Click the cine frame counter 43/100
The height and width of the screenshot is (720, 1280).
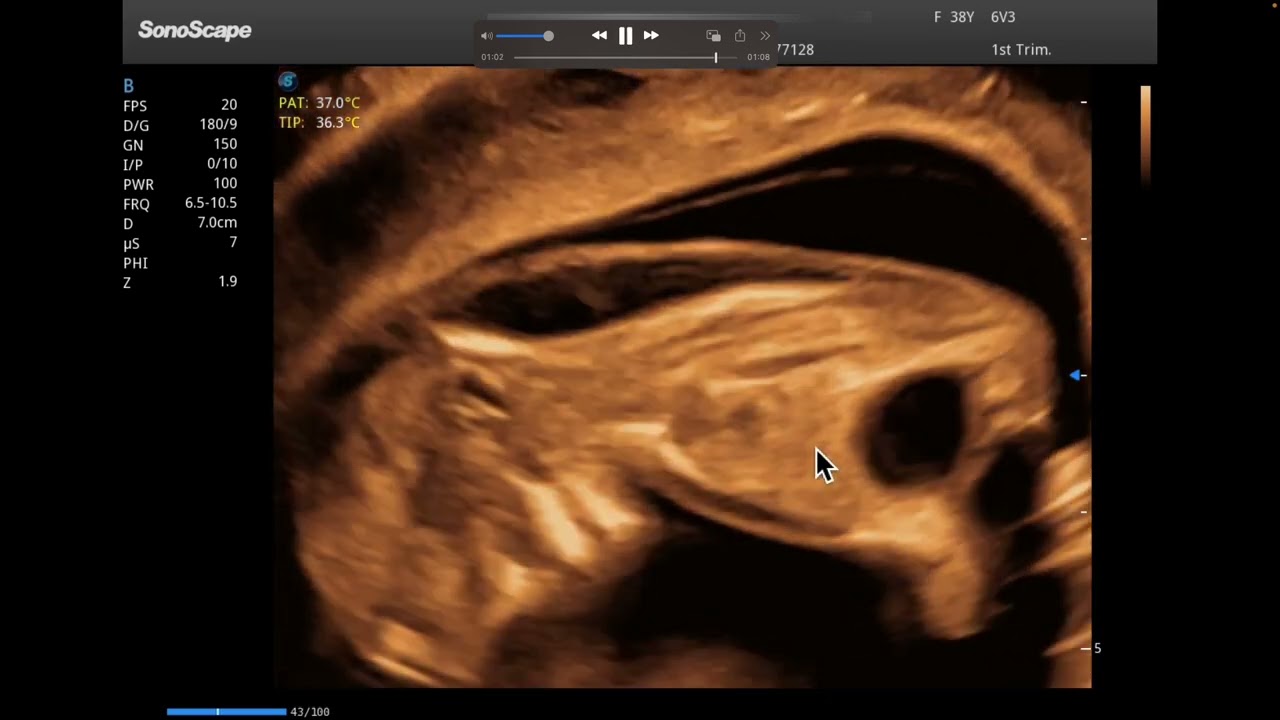[310, 712]
